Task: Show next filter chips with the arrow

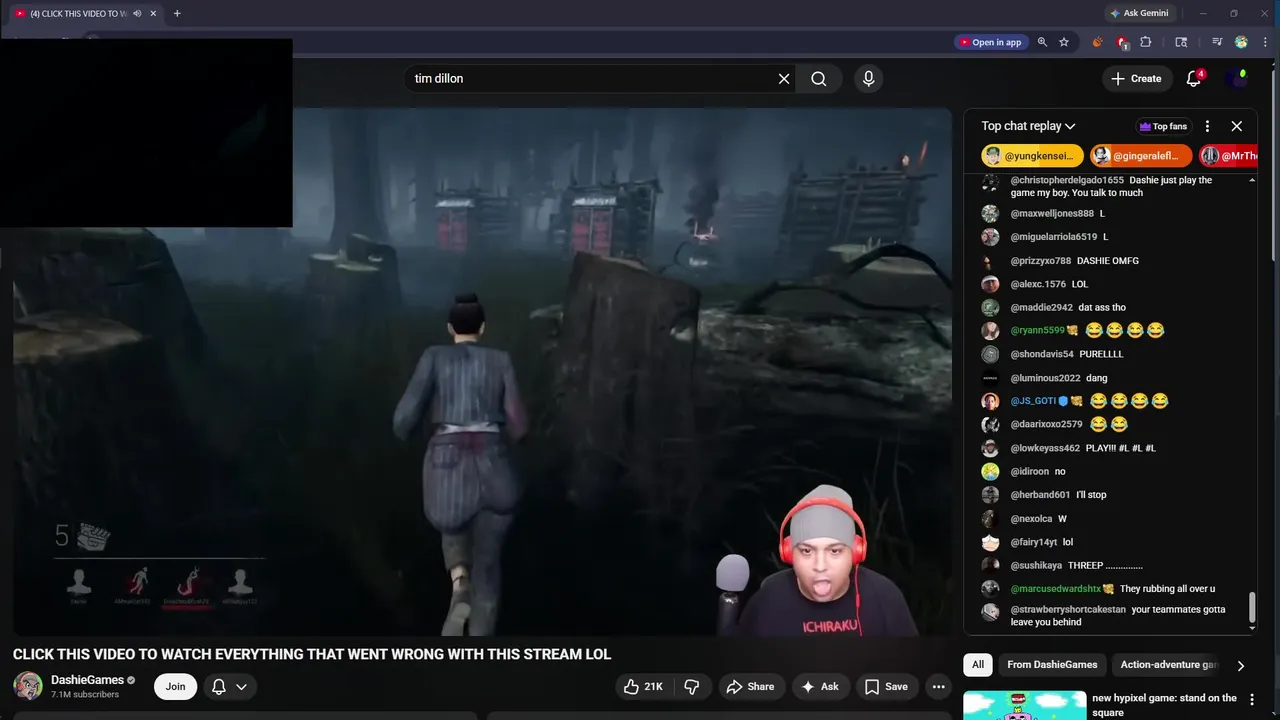Action: (1240, 665)
